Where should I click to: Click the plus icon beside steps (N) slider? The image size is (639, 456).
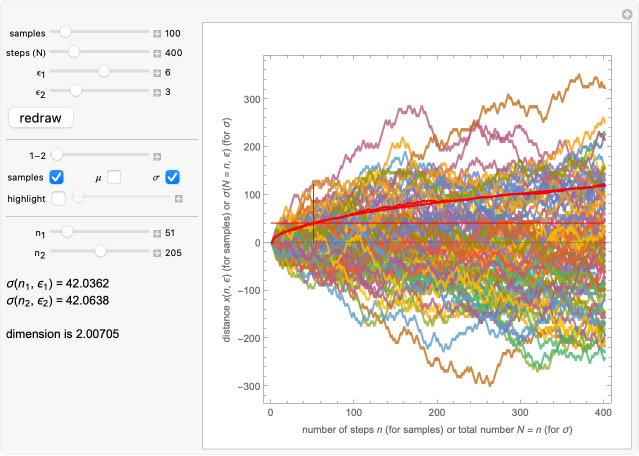[157, 52]
